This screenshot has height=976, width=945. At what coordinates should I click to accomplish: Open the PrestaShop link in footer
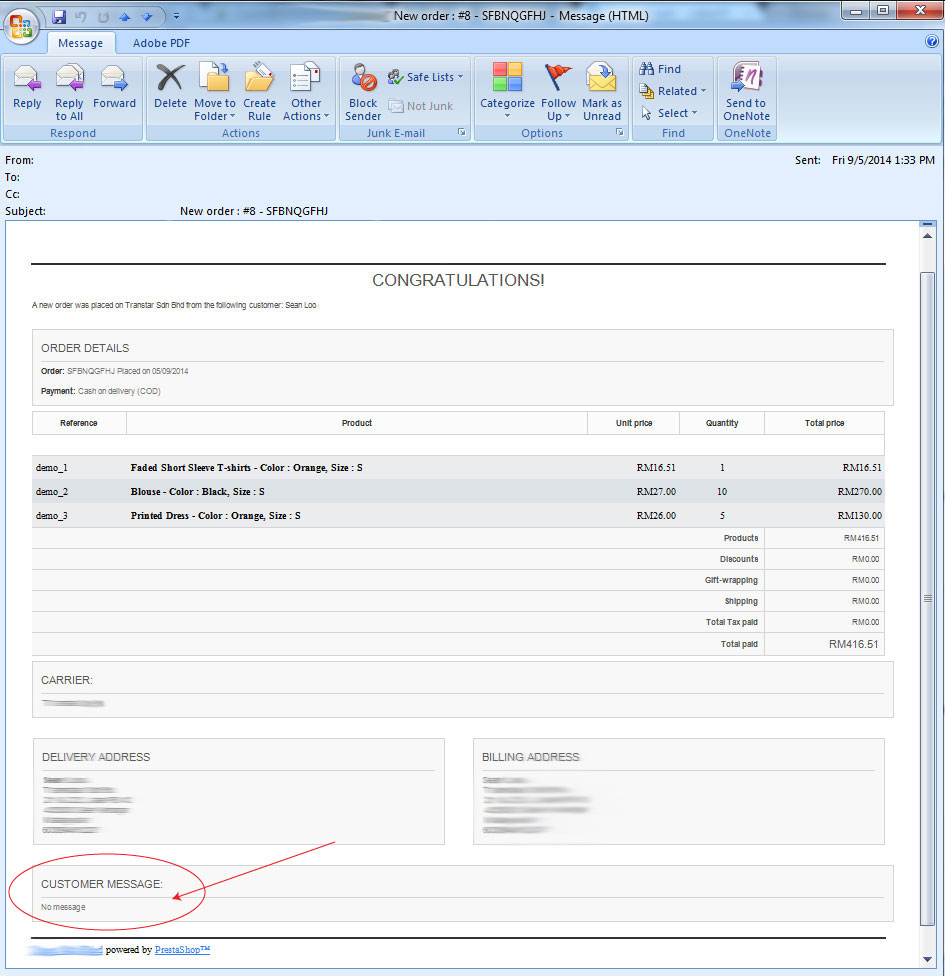click(182, 950)
